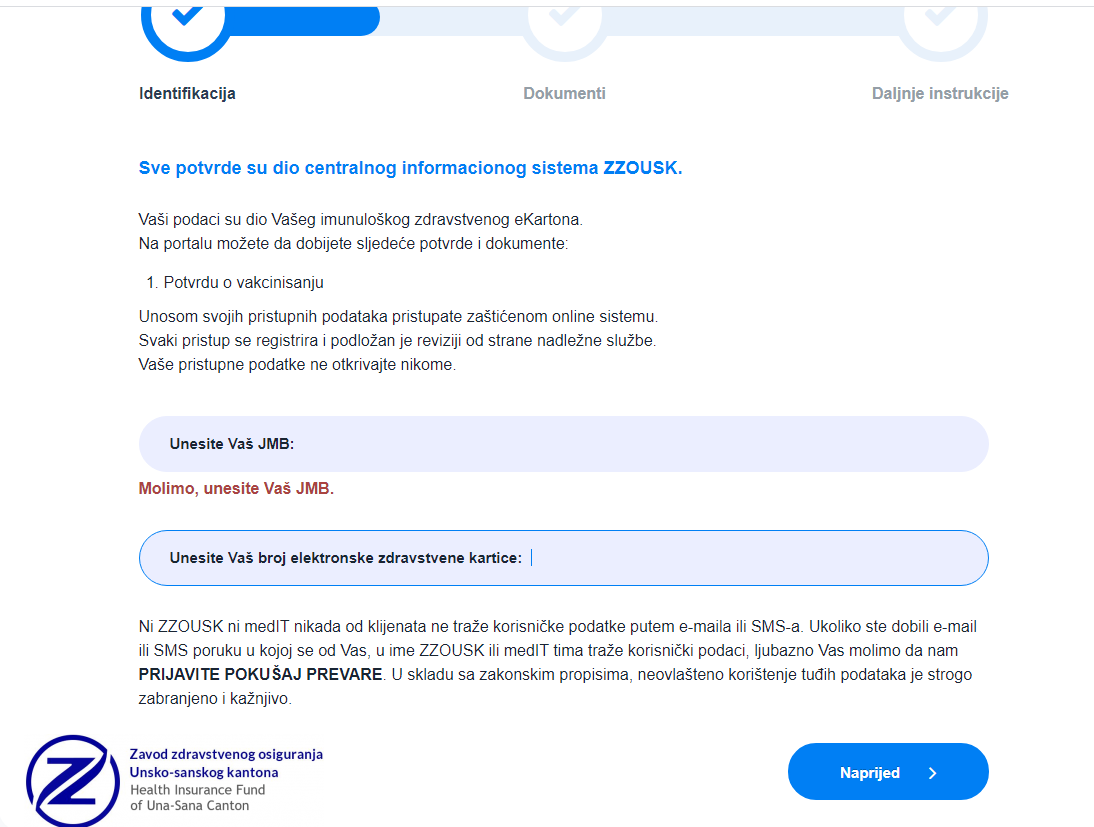Click the Daljnje instrukcije step checkmark circle
This screenshot has width=1094, height=827.
(941, 17)
